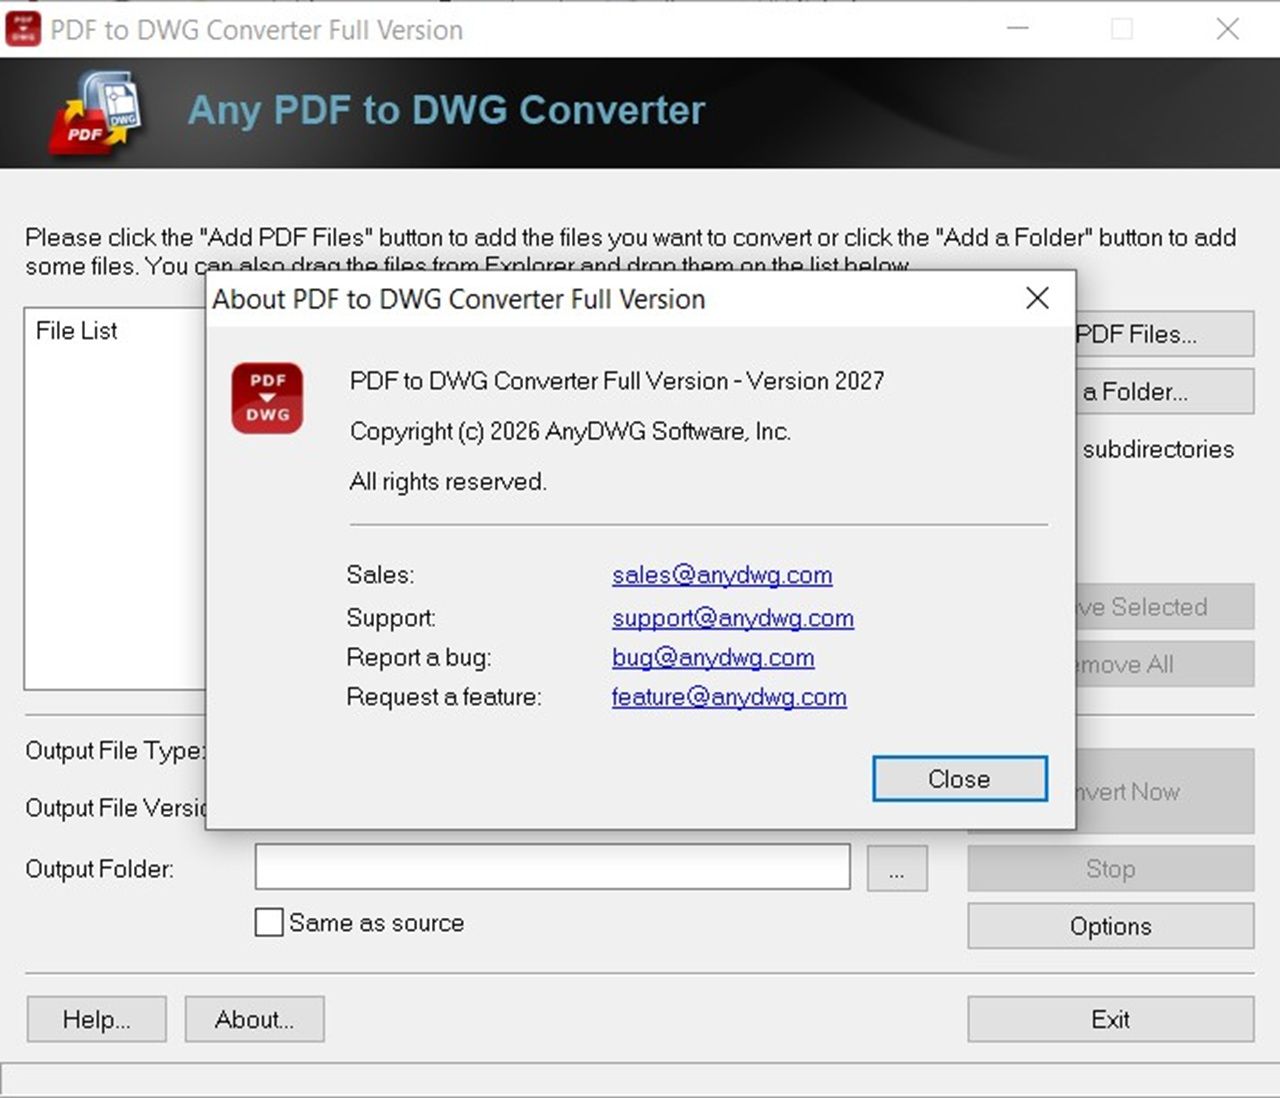Viewport: 1280px width, 1098px height.
Task: Click the 'Sales:' label
Action: [x=380, y=575]
